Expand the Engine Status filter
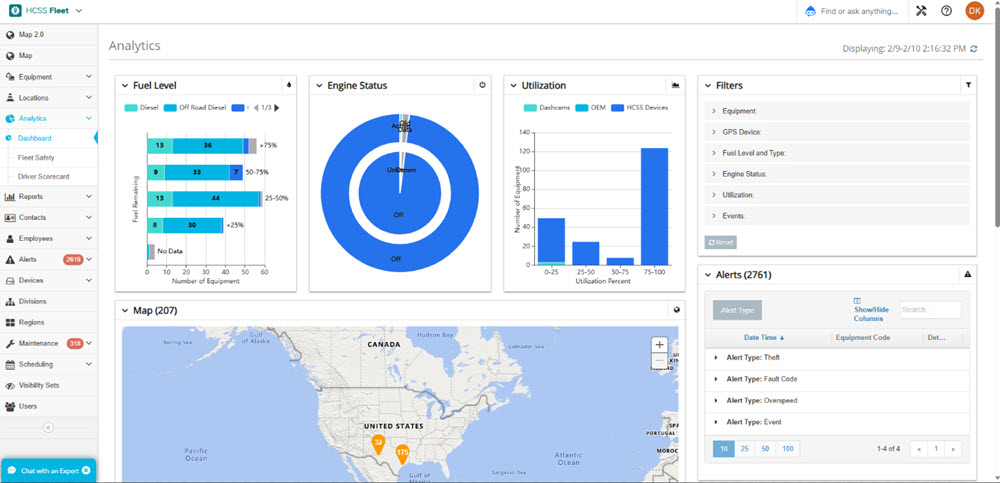Image resolution: width=1000 pixels, height=483 pixels. coord(837,174)
